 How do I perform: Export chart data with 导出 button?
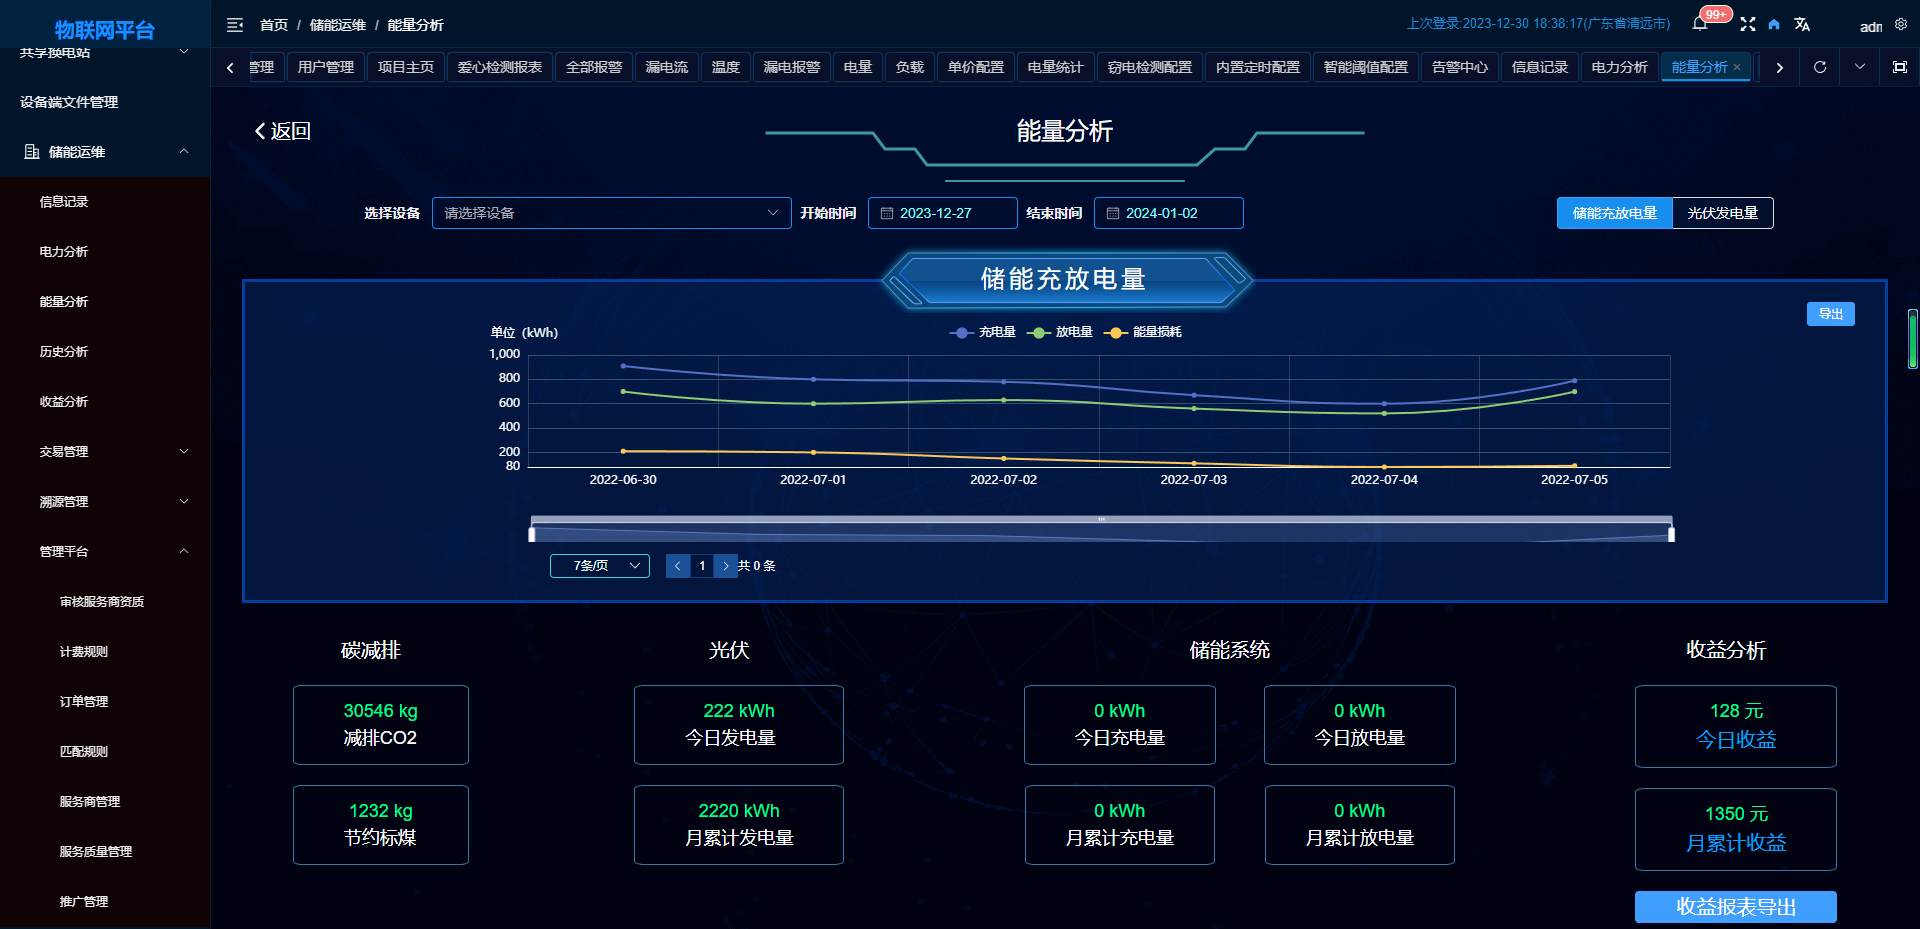coord(1831,314)
